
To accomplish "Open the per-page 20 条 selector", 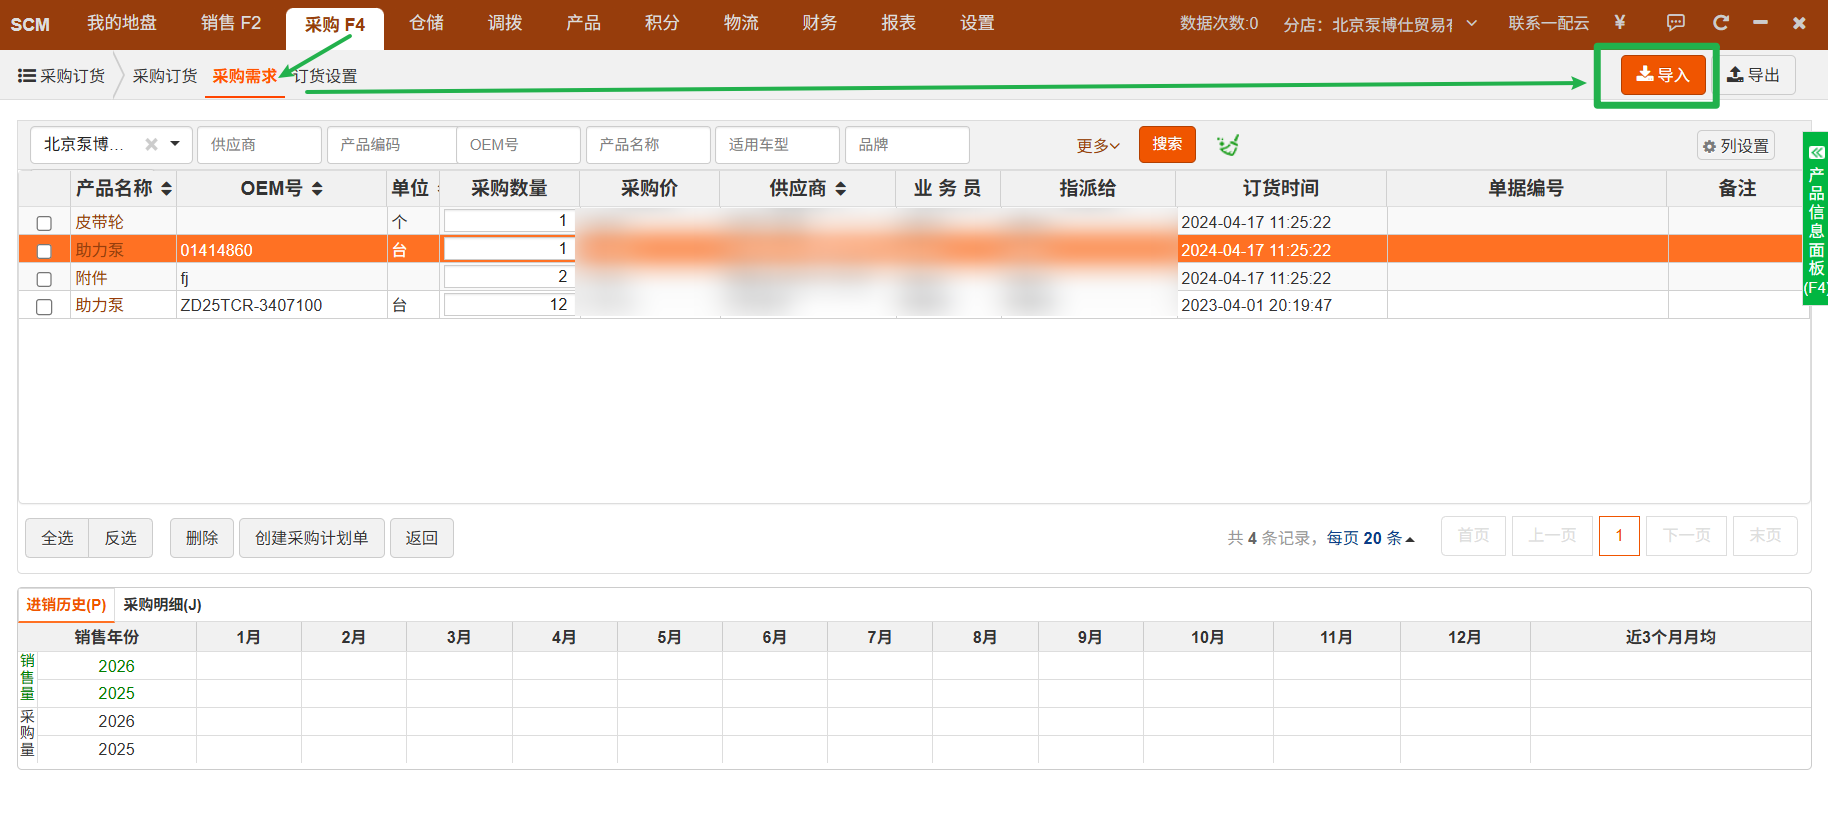I will [x=1371, y=538].
